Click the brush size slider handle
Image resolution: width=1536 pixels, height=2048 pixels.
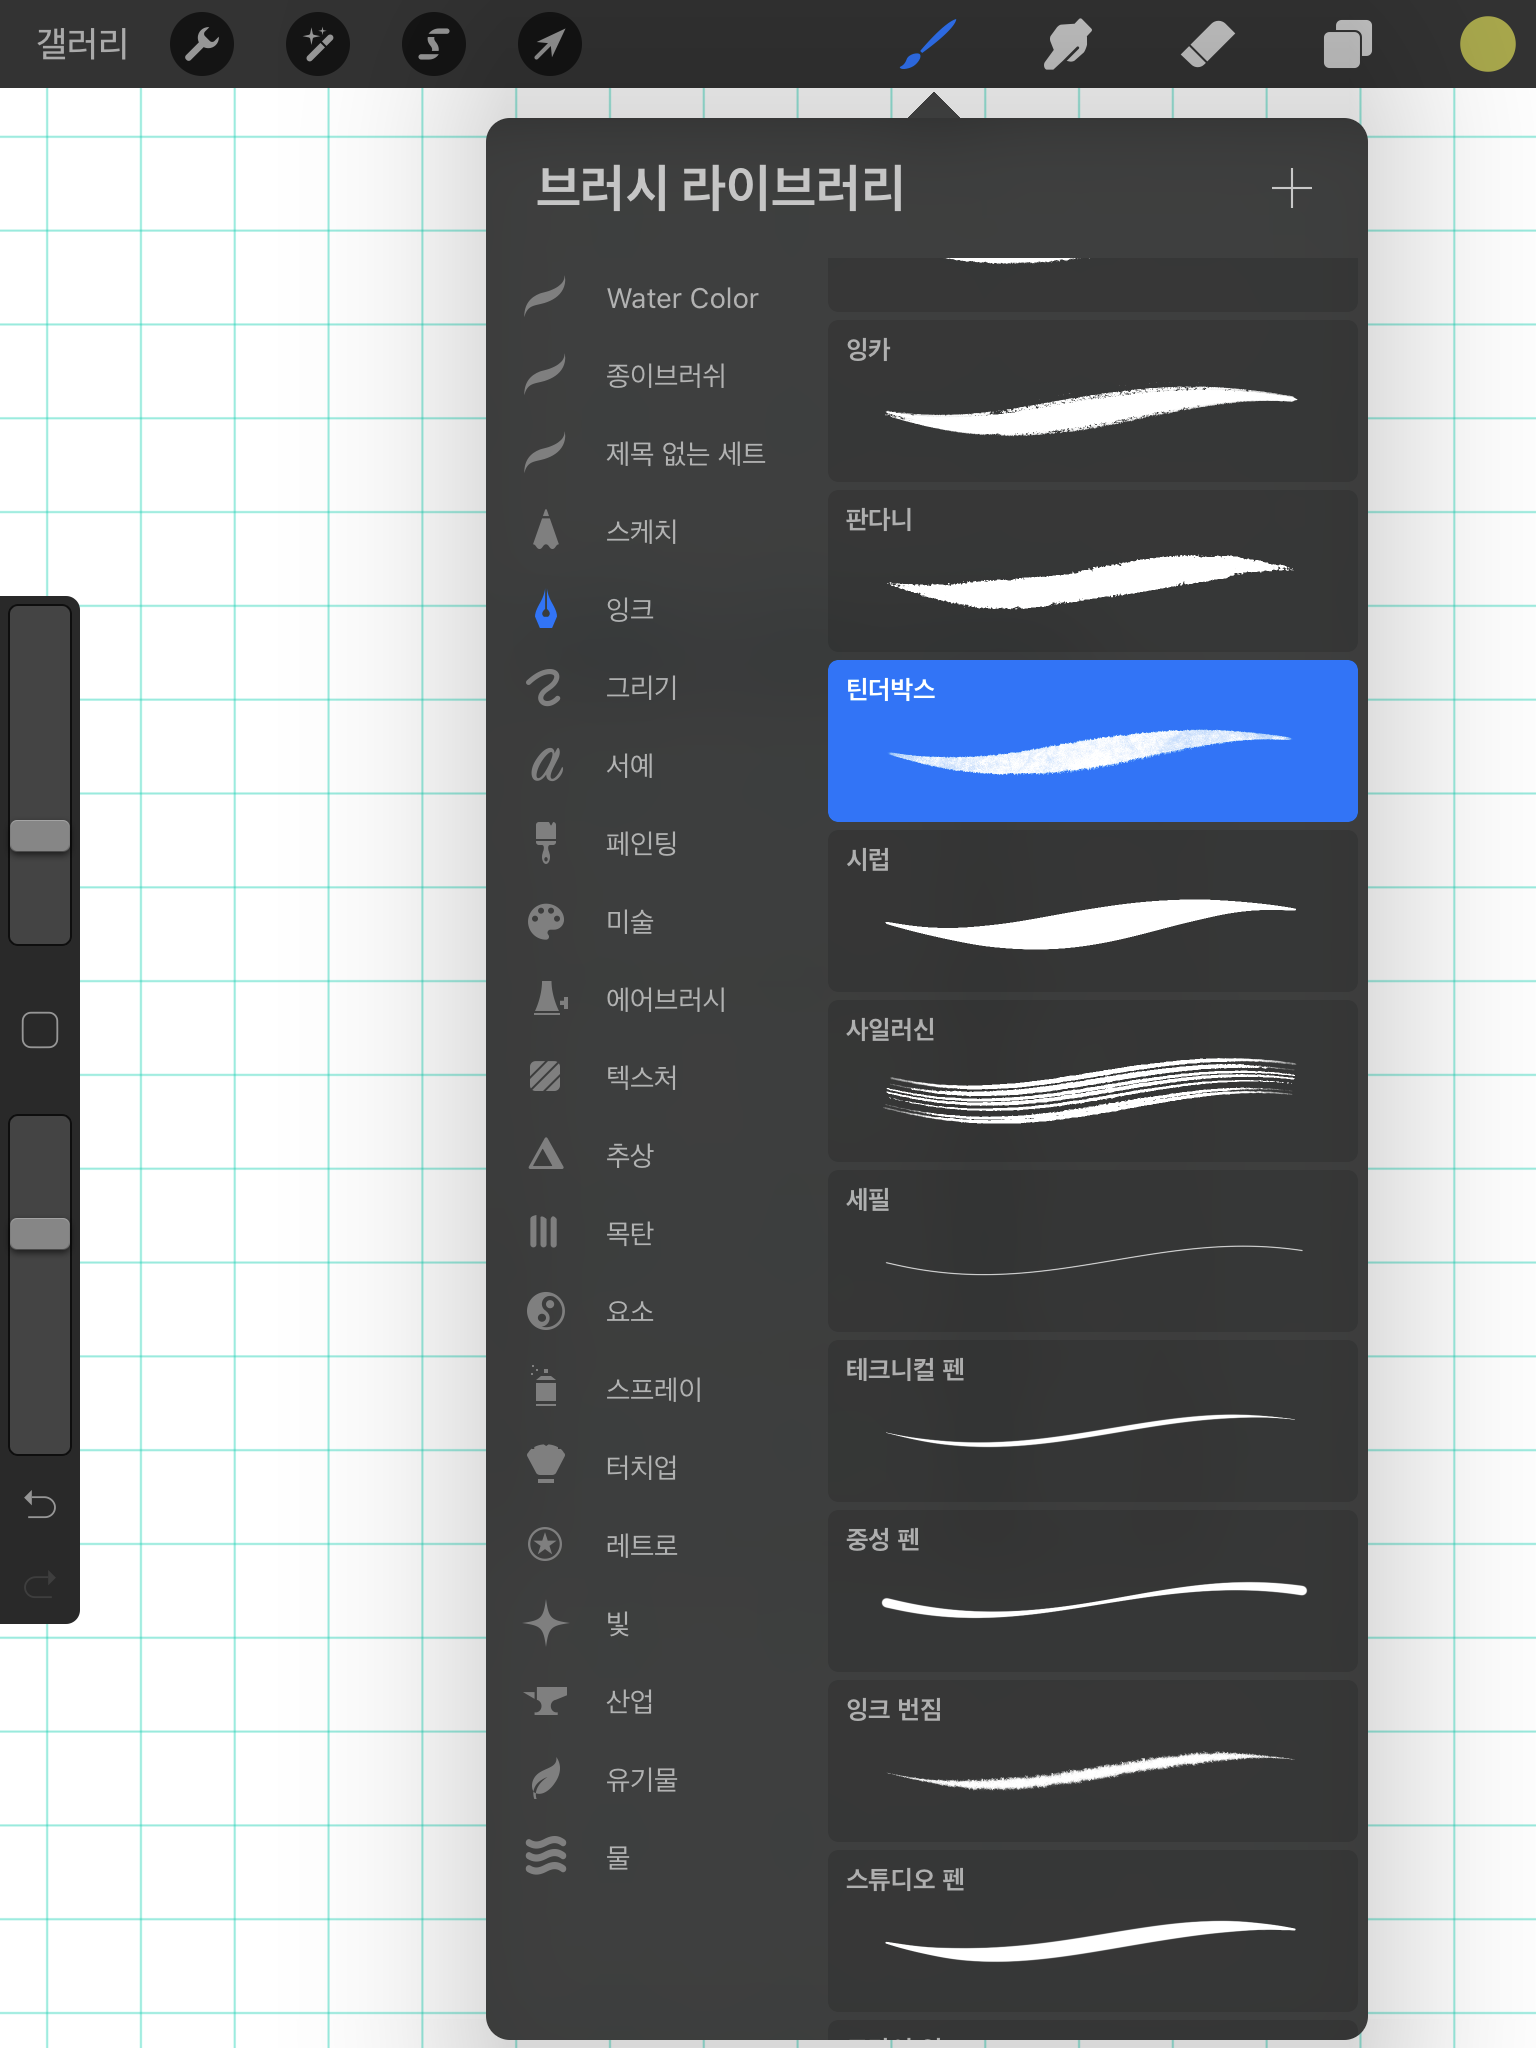(40, 835)
